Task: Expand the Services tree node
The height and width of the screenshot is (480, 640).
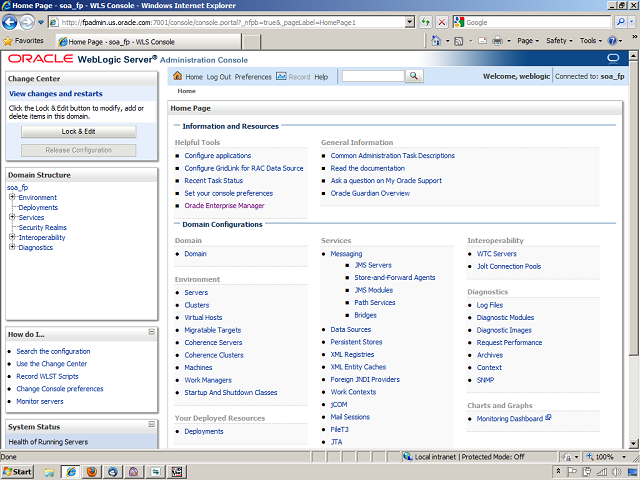Action: coord(12,217)
